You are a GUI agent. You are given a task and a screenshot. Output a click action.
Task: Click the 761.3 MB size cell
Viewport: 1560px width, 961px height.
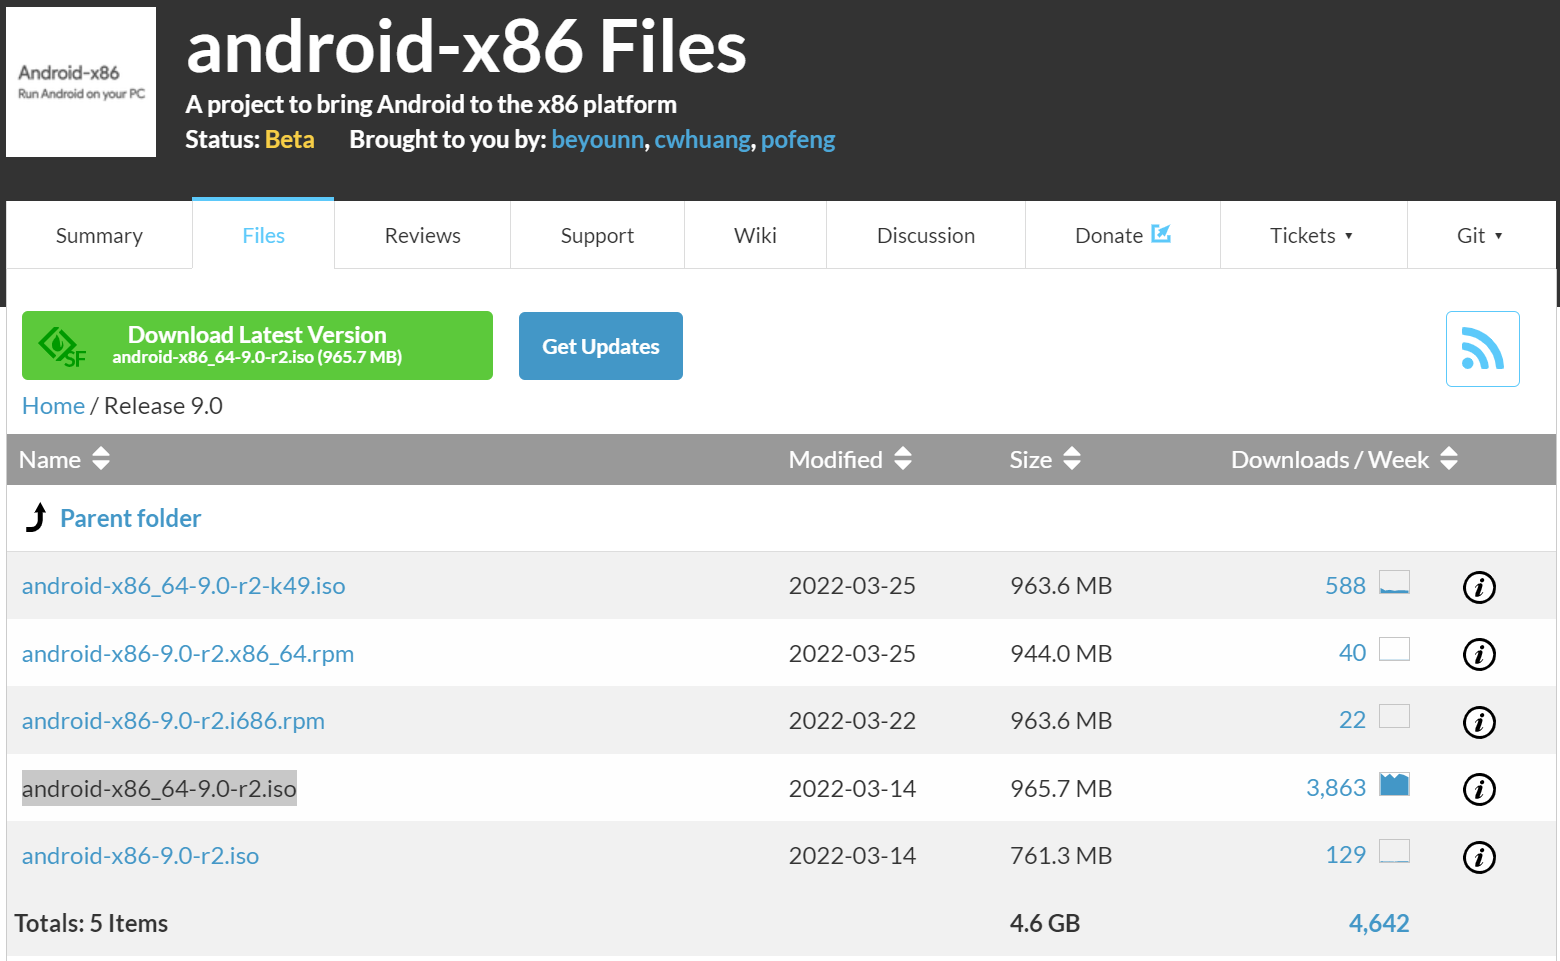click(x=1061, y=856)
